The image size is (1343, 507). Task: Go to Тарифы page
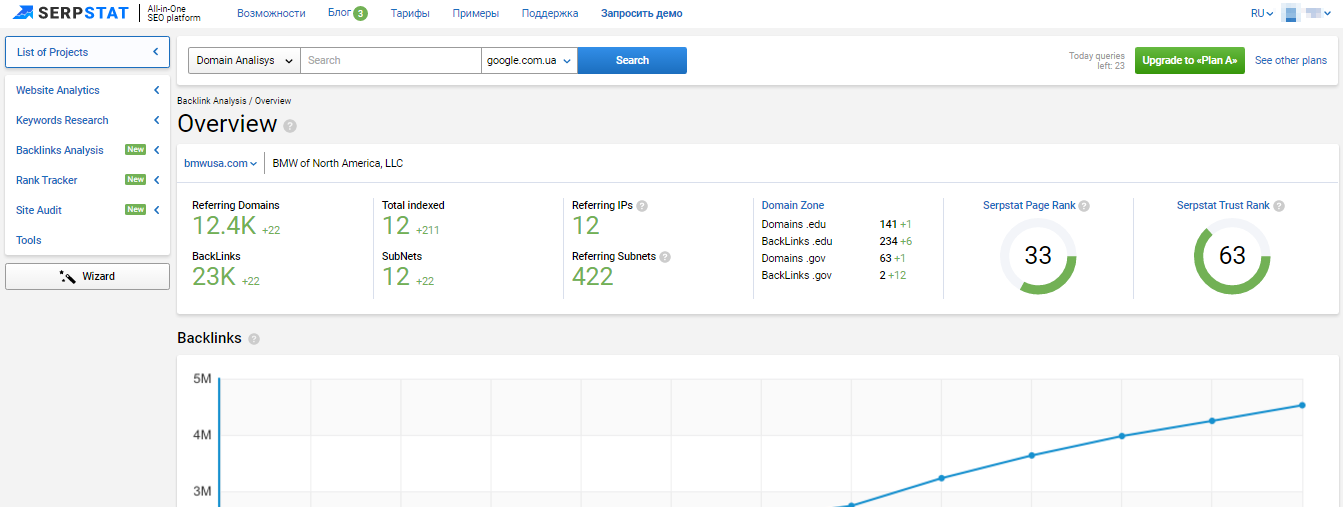tap(410, 13)
